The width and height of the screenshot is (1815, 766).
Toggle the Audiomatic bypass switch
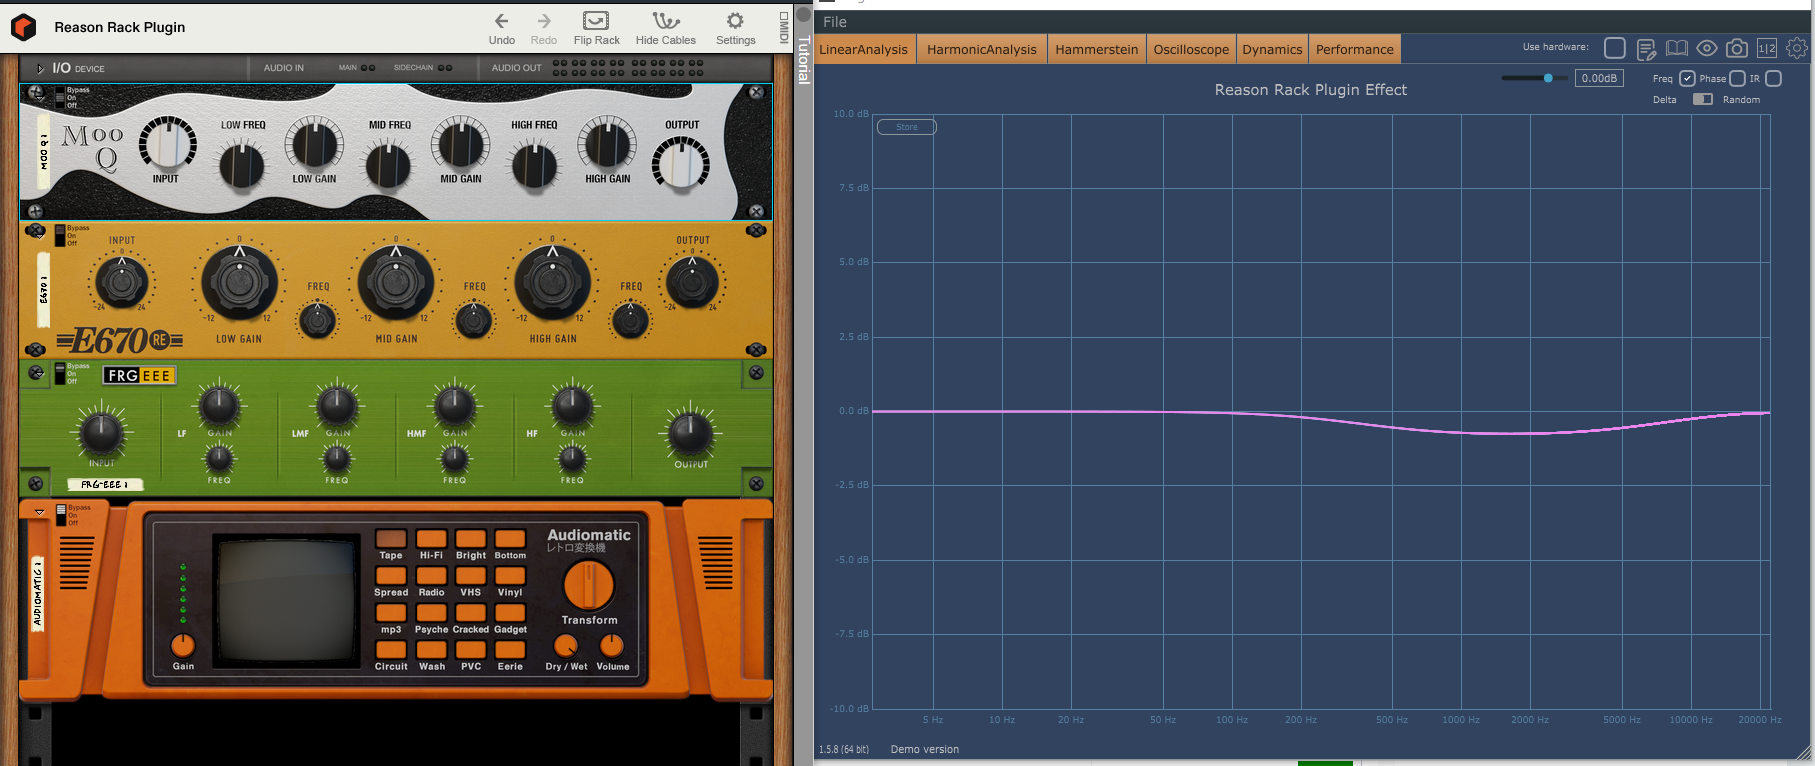point(61,515)
